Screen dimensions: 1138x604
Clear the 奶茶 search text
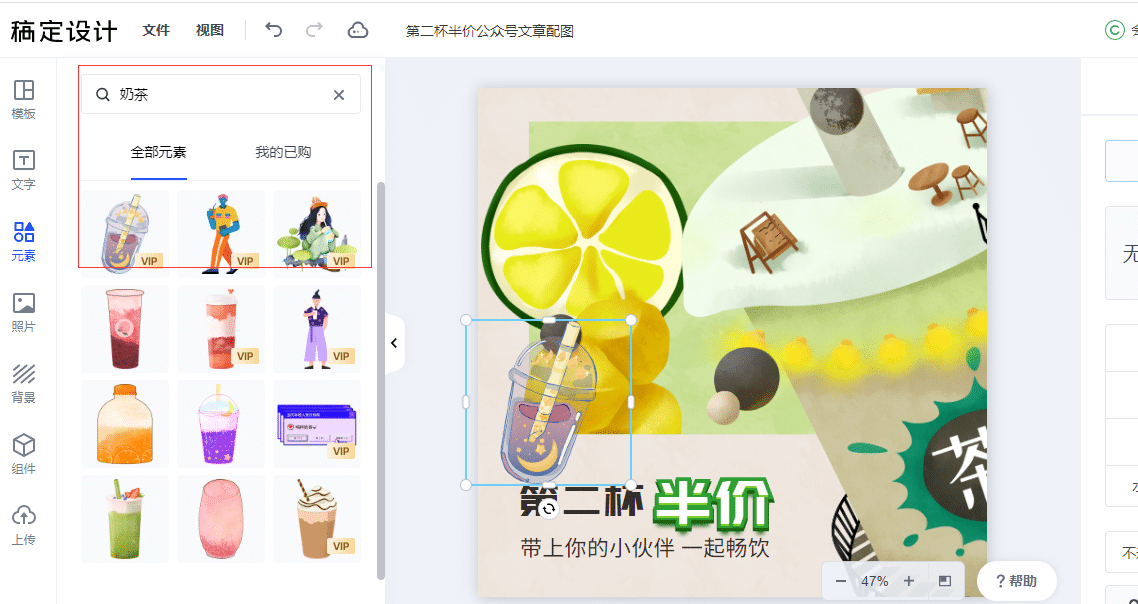coord(339,94)
